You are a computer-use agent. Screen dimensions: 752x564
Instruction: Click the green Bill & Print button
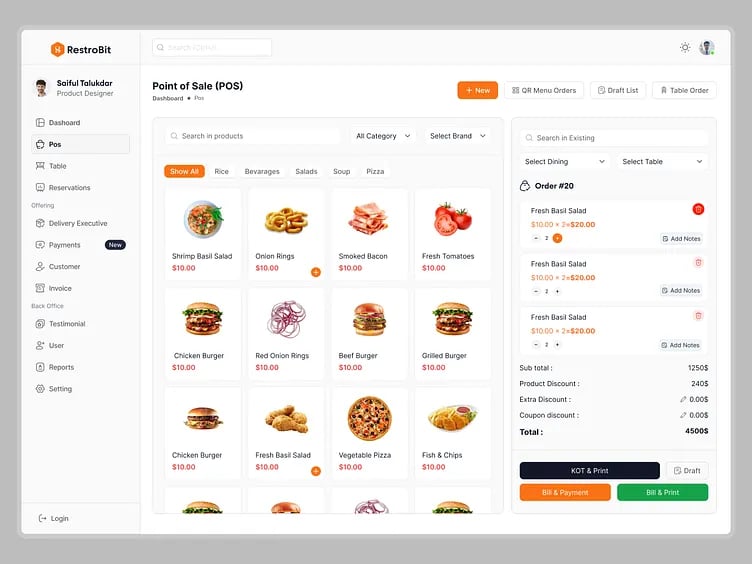pyautogui.click(x=662, y=493)
